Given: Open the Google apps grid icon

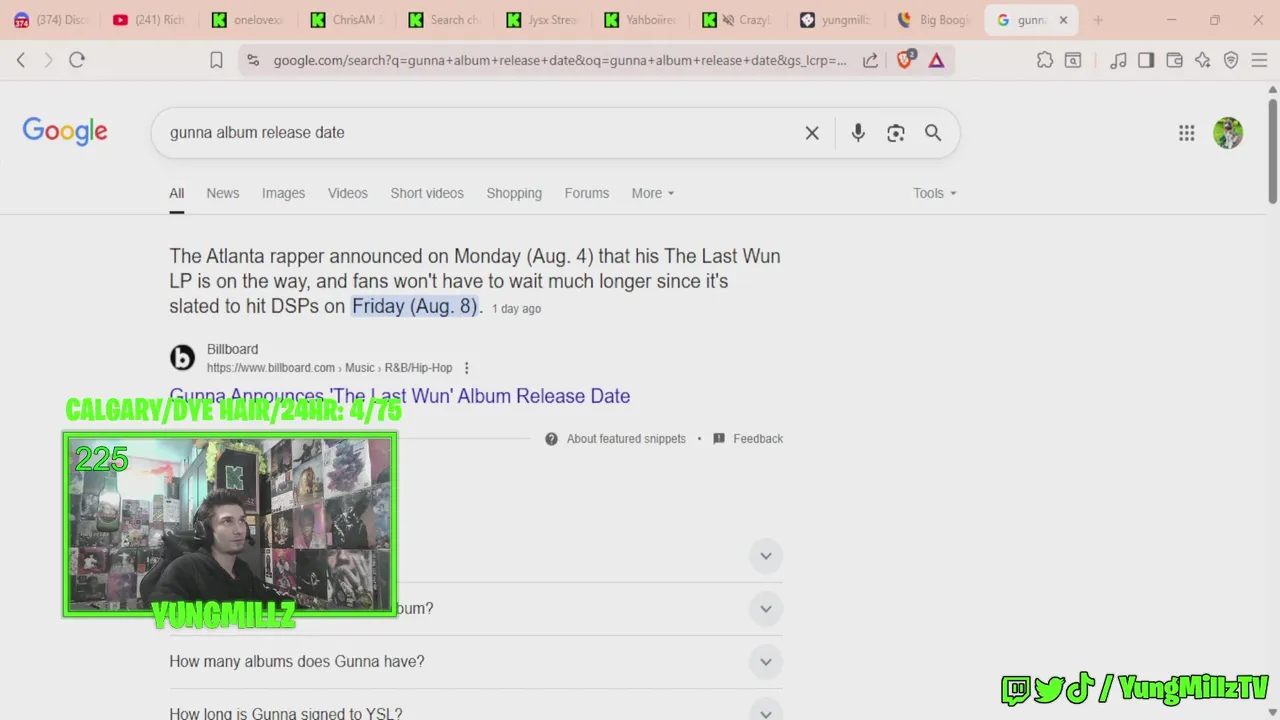Looking at the screenshot, I should pos(1187,133).
